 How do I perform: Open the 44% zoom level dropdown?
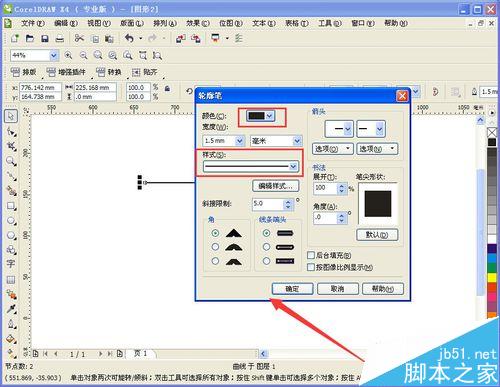54,55
